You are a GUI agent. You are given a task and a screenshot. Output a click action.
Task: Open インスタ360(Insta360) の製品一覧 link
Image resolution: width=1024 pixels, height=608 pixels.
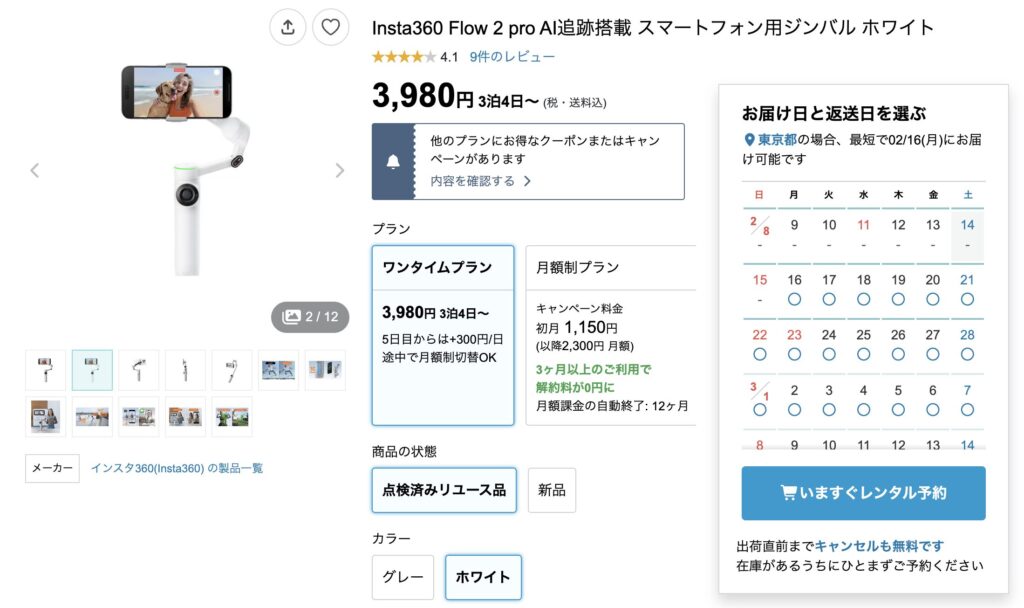coord(177,468)
